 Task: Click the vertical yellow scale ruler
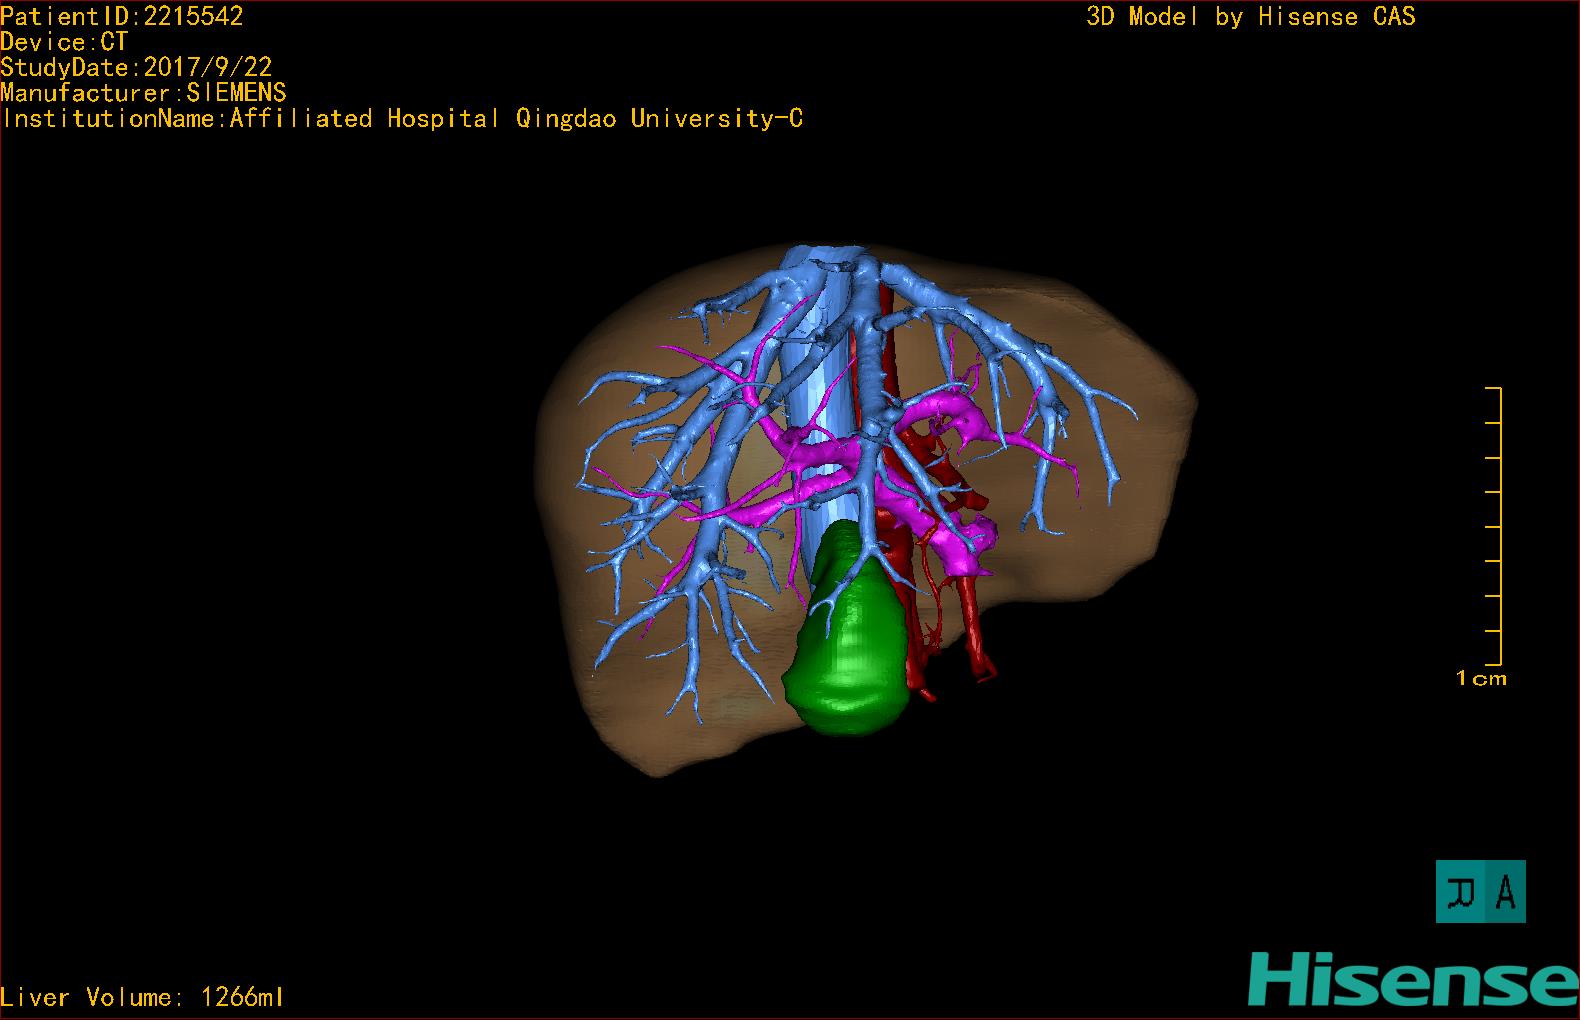pyautogui.click(x=1494, y=526)
